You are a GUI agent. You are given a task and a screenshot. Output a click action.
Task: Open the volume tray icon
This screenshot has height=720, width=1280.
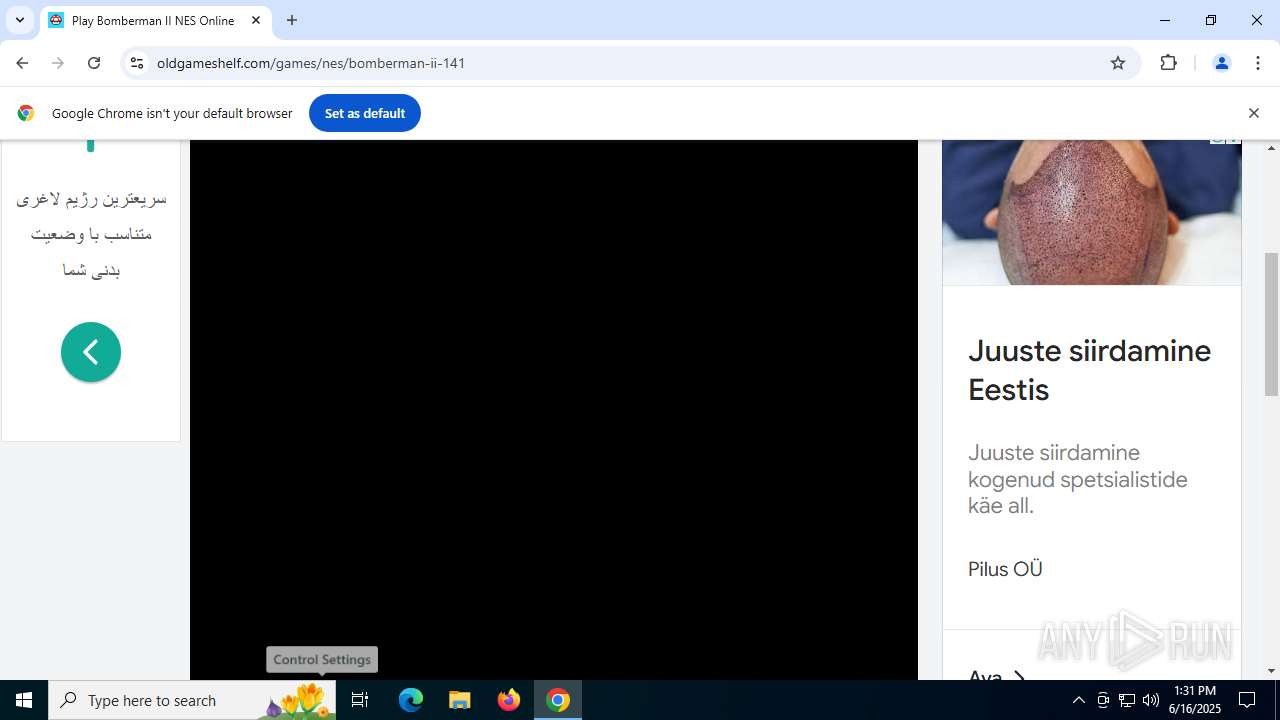[1151, 700]
